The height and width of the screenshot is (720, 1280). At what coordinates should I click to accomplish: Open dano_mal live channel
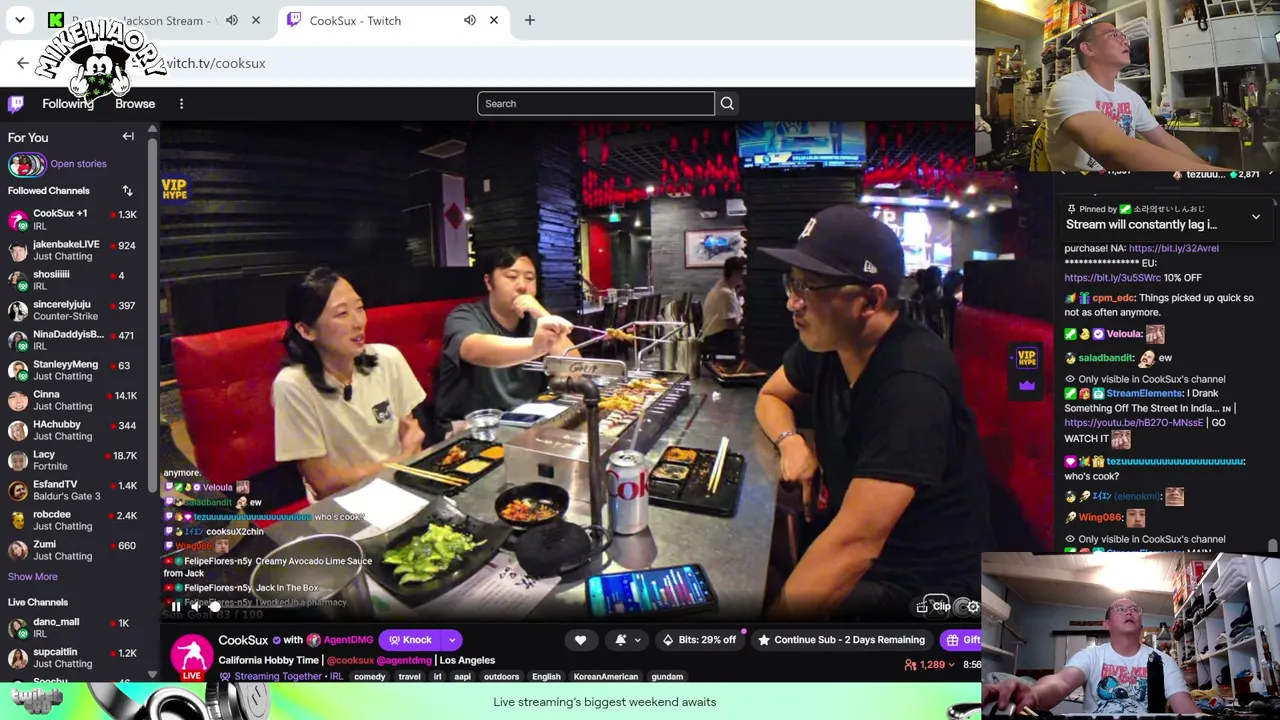(x=72, y=628)
